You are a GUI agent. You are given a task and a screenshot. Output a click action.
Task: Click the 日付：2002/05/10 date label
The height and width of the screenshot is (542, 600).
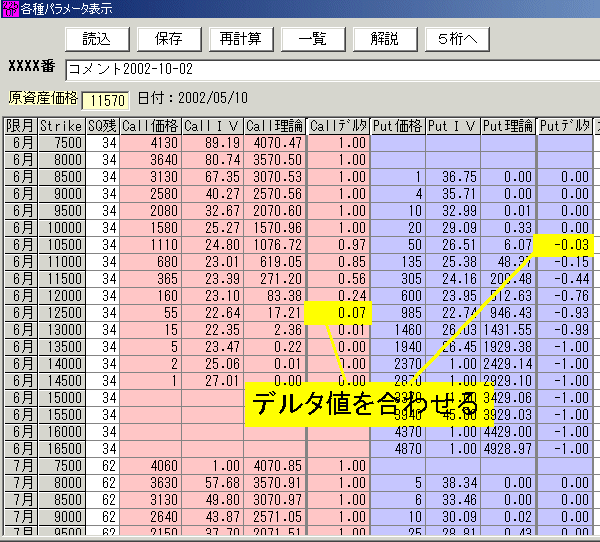(x=192, y=98)
